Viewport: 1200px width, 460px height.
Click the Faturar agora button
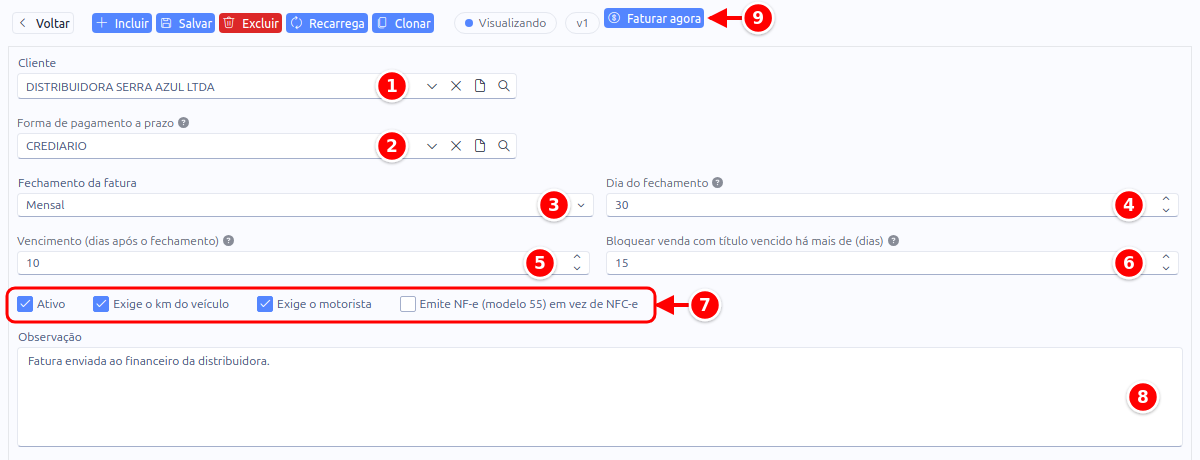(654, 18)
